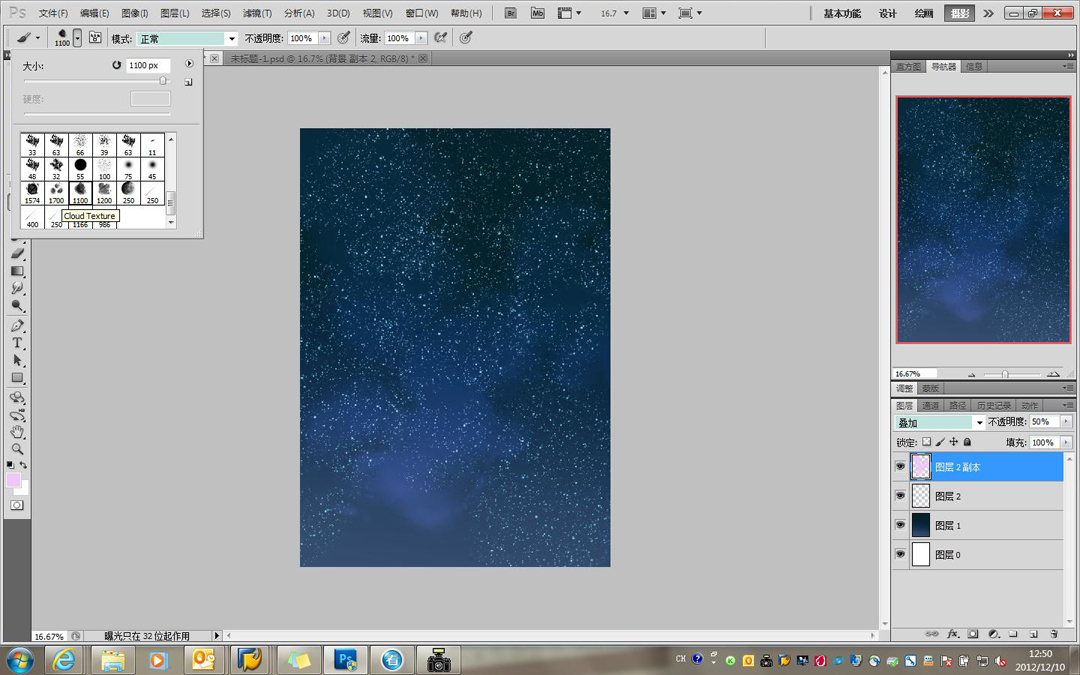This screenshot has height=675, width=1080.
Task: Add a layer style with fx icon
Action: (x=953, y=634)
